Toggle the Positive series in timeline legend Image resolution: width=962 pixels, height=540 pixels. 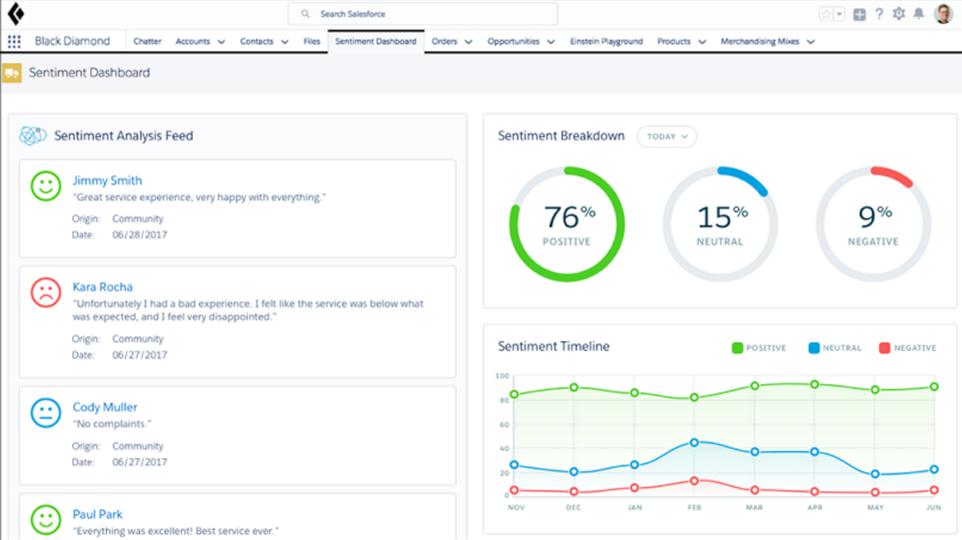(x=759, y=348)
